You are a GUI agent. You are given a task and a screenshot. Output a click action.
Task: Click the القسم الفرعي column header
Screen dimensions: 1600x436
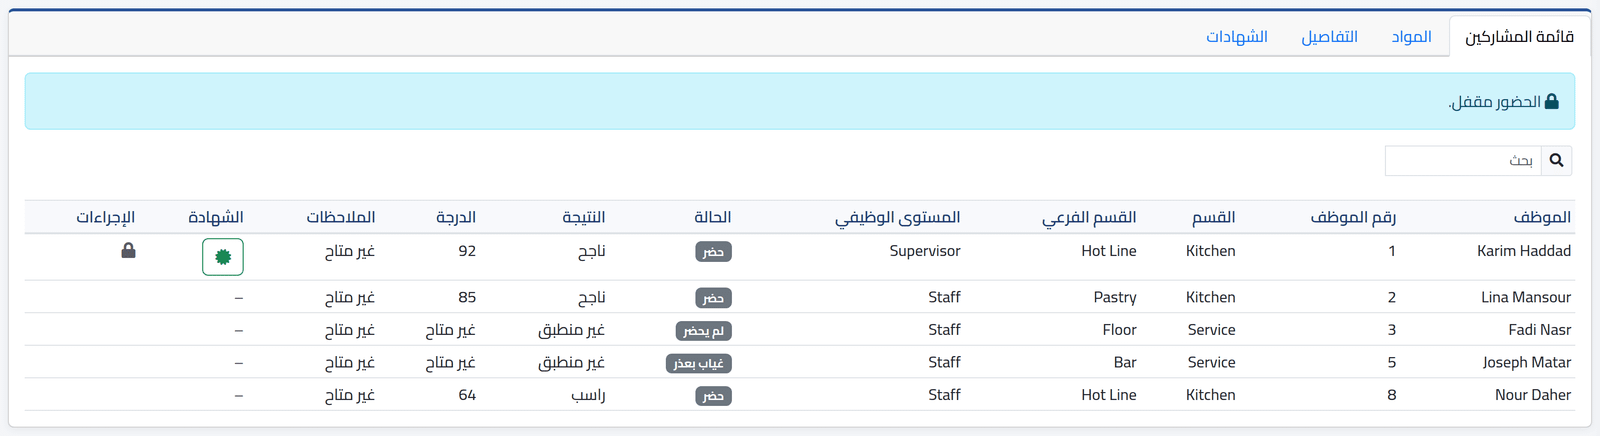(x=1089, y=217)
